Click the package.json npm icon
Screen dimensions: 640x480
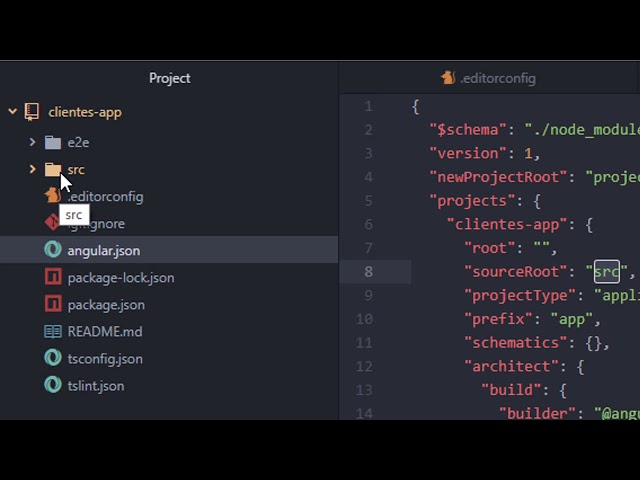pyautogui.click(x=53, y=304)
